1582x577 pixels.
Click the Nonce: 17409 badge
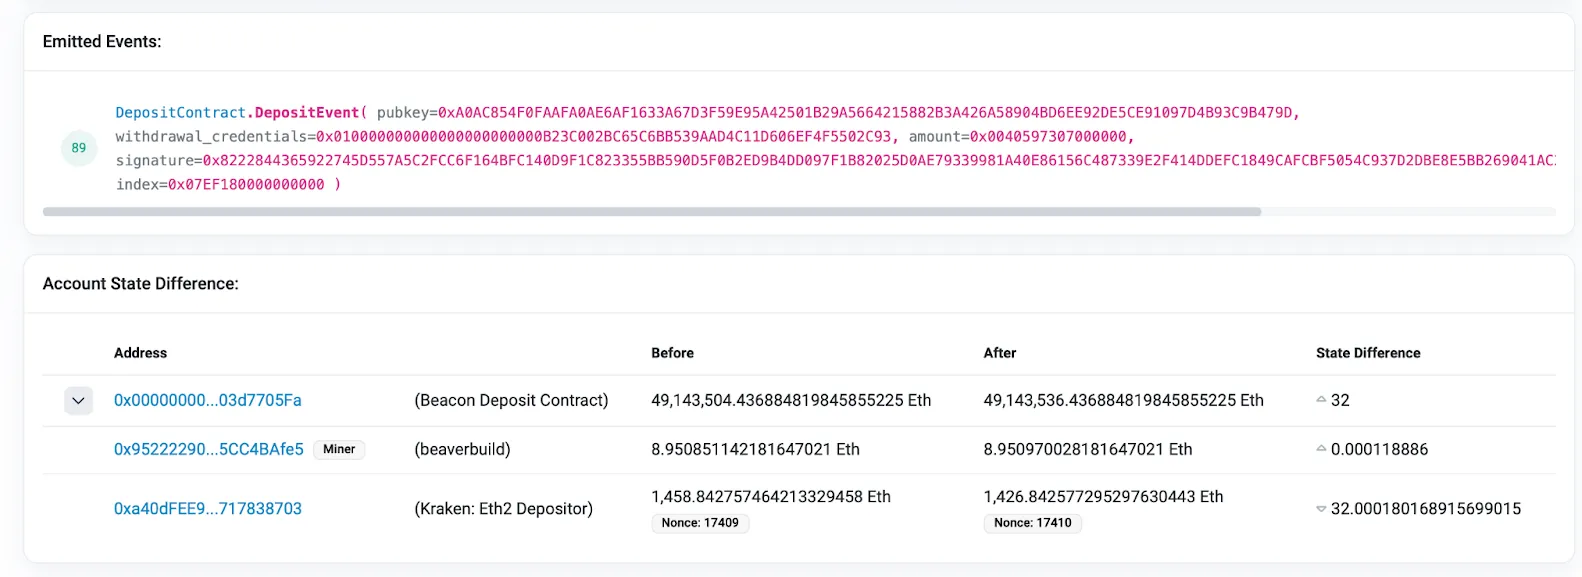pyautogui.click(x=700, y=523)
